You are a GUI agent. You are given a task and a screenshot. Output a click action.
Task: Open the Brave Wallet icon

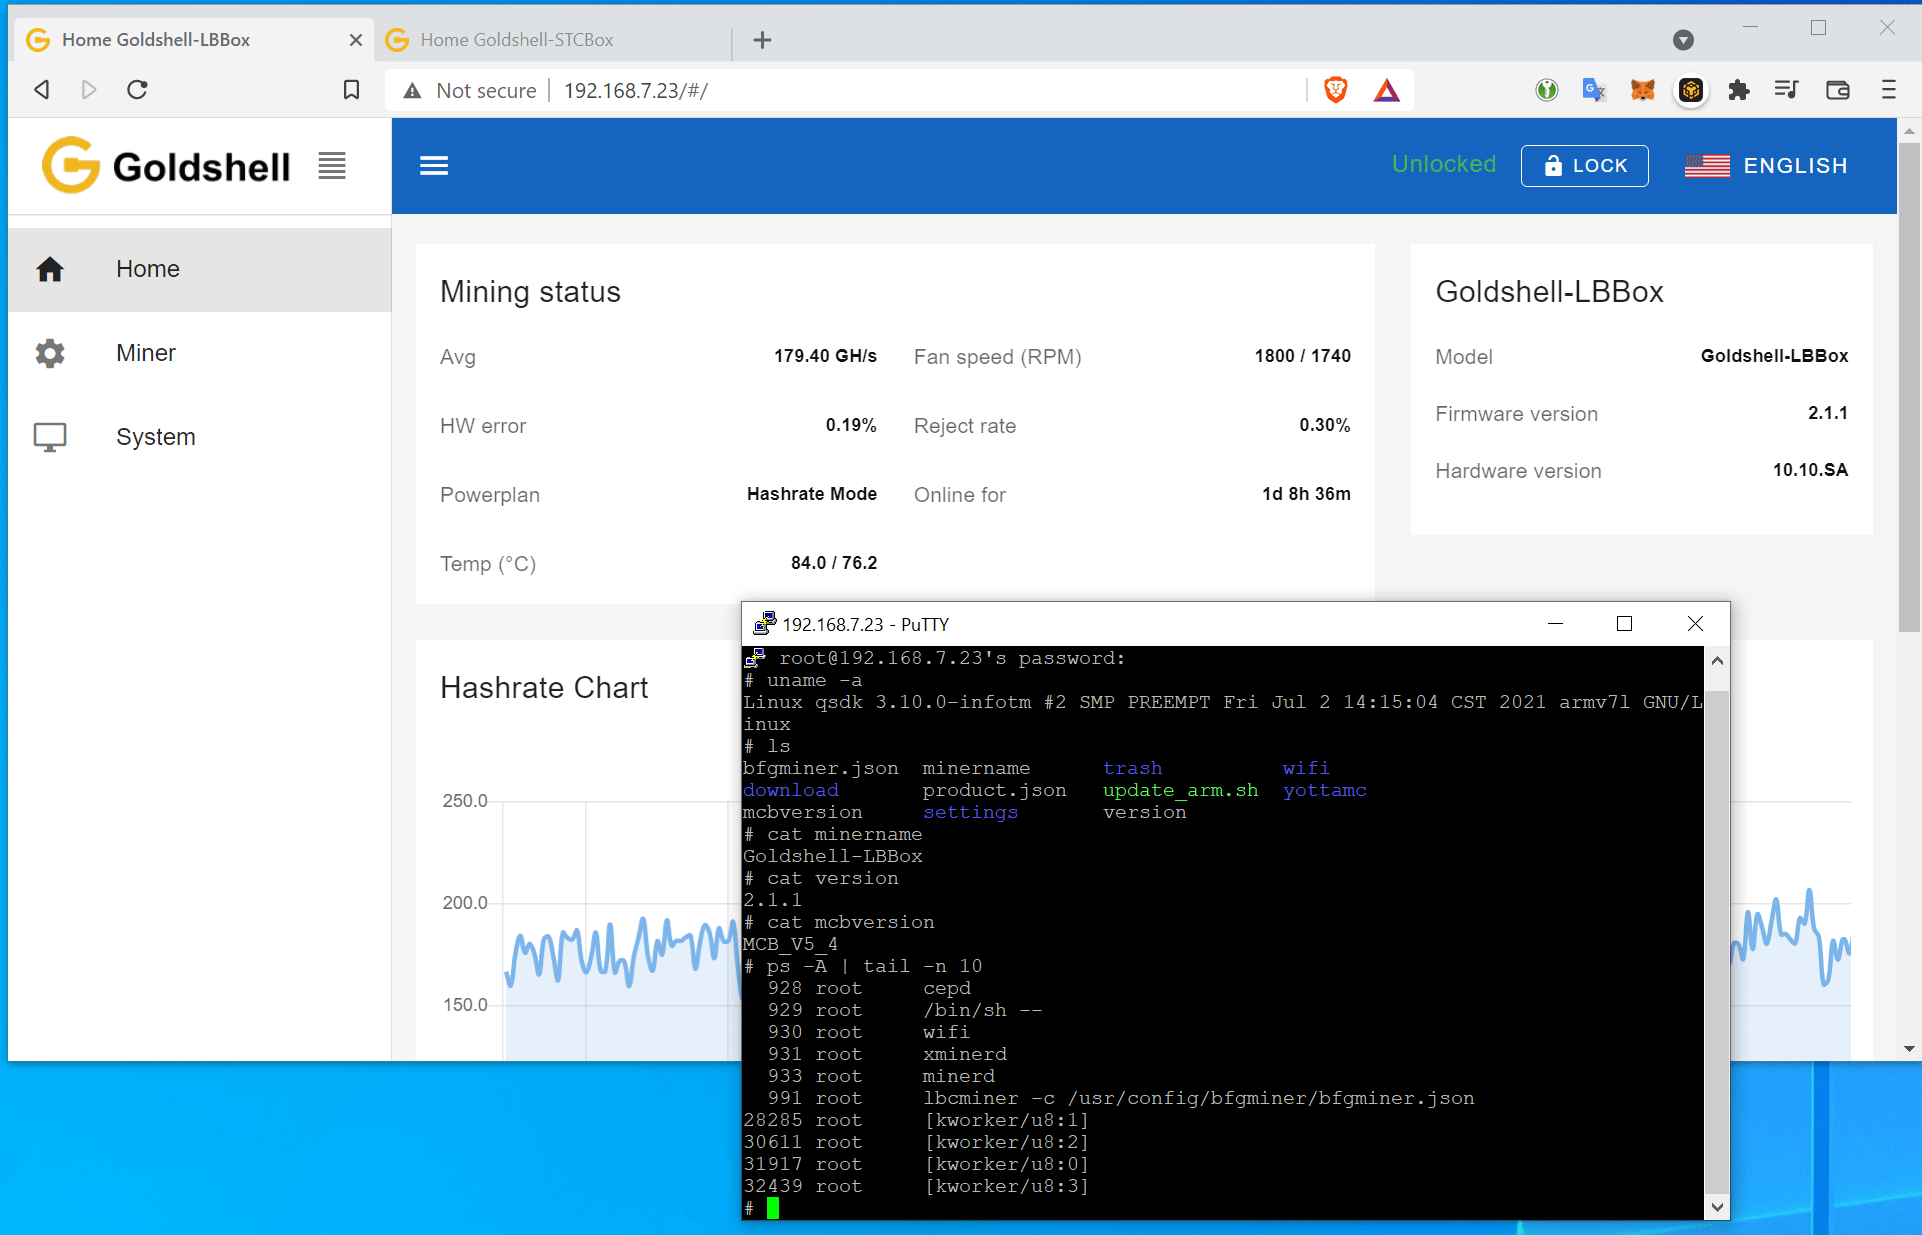pos(1837,90)
